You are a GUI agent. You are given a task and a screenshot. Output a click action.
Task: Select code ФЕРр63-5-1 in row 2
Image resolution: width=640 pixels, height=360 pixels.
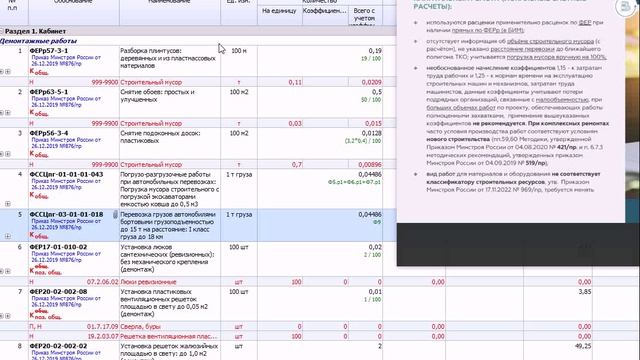click(x=49, y=92)
